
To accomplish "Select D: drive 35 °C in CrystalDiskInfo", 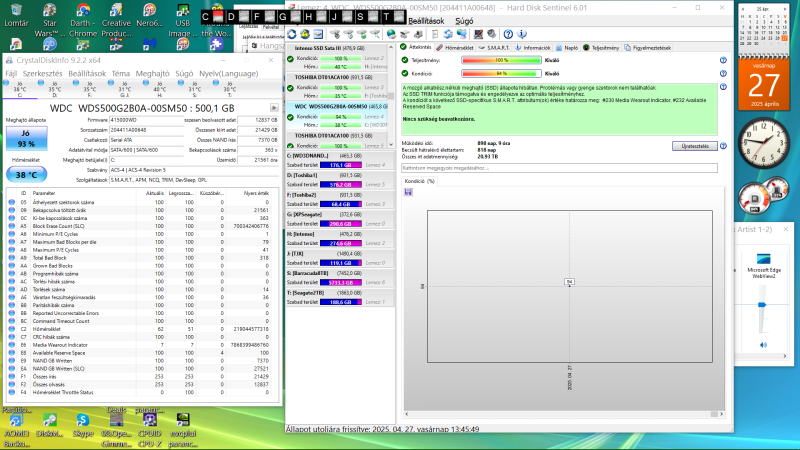I will click(x=55, y=87).
